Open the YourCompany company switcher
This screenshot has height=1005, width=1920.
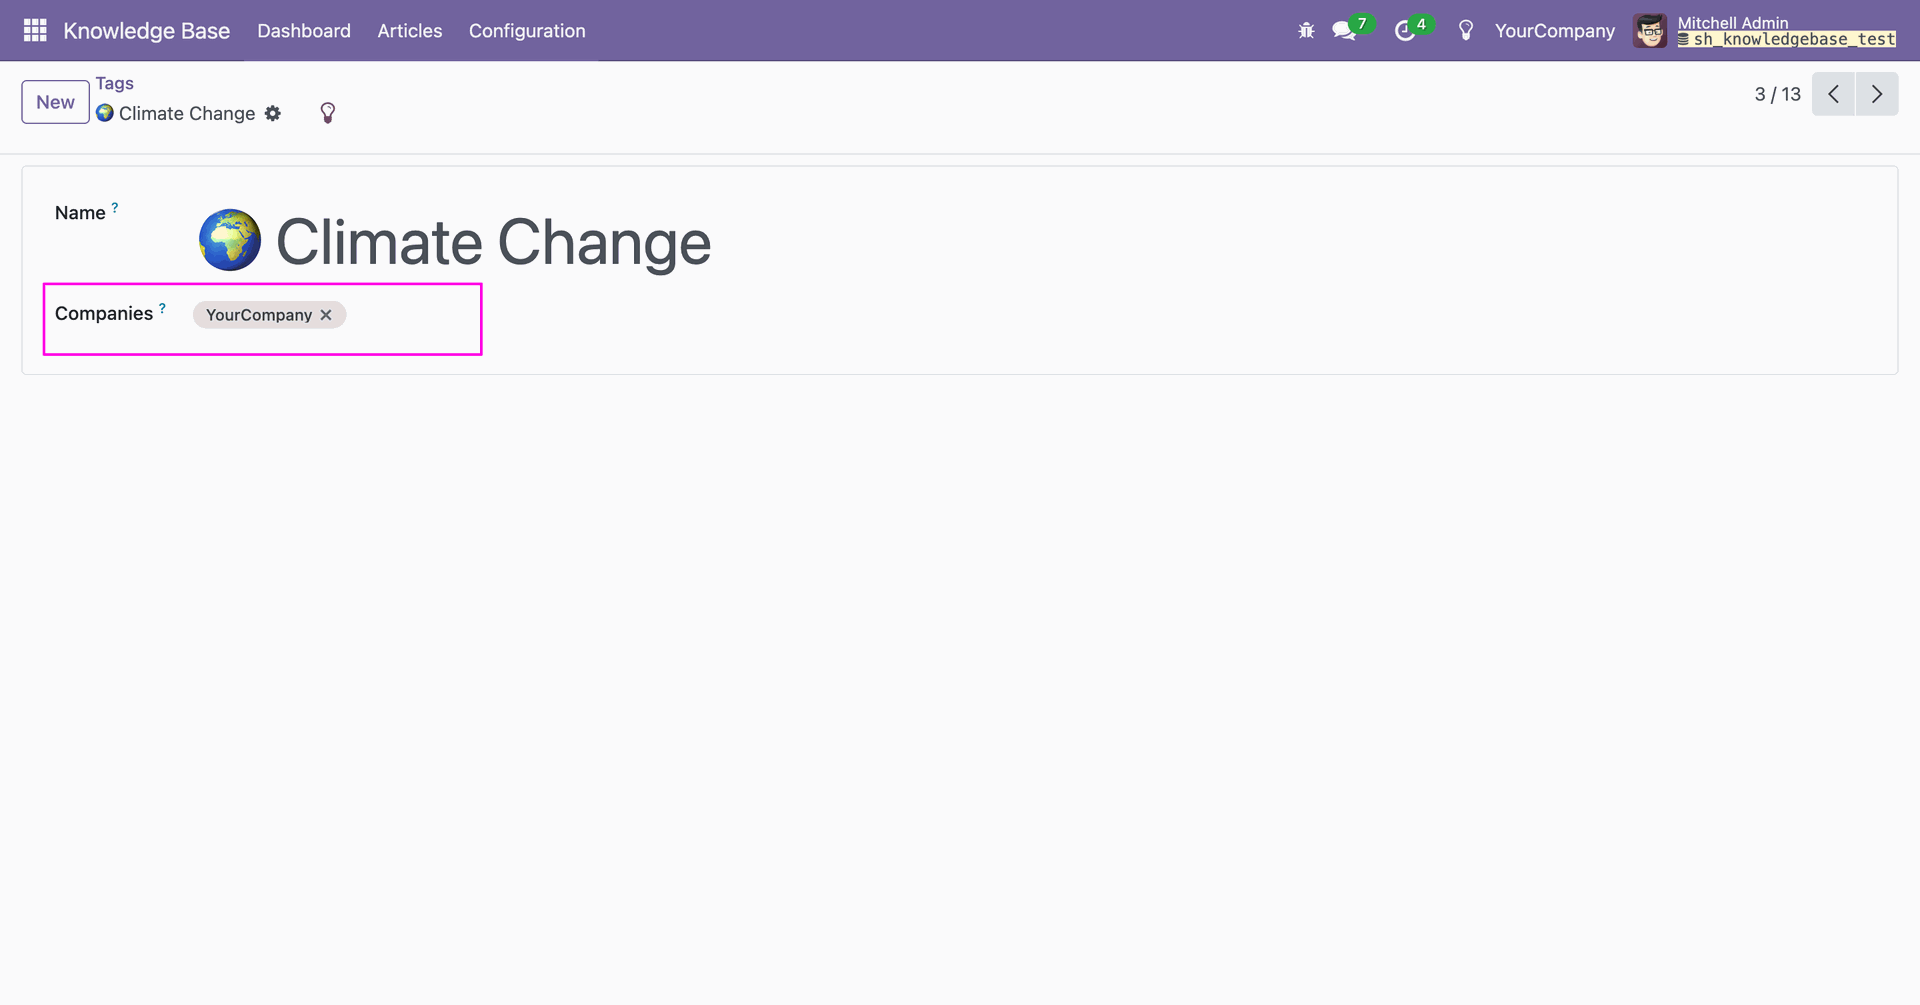pos(1554,31)
